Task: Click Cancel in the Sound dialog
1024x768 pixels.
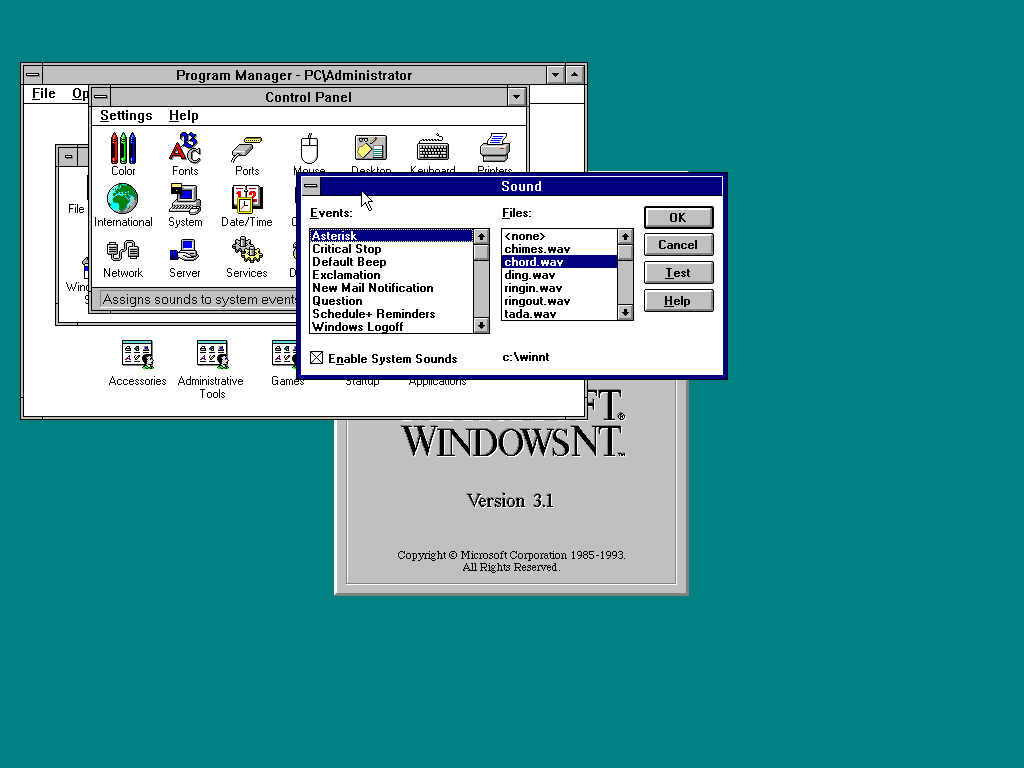Action: [679, 245]
